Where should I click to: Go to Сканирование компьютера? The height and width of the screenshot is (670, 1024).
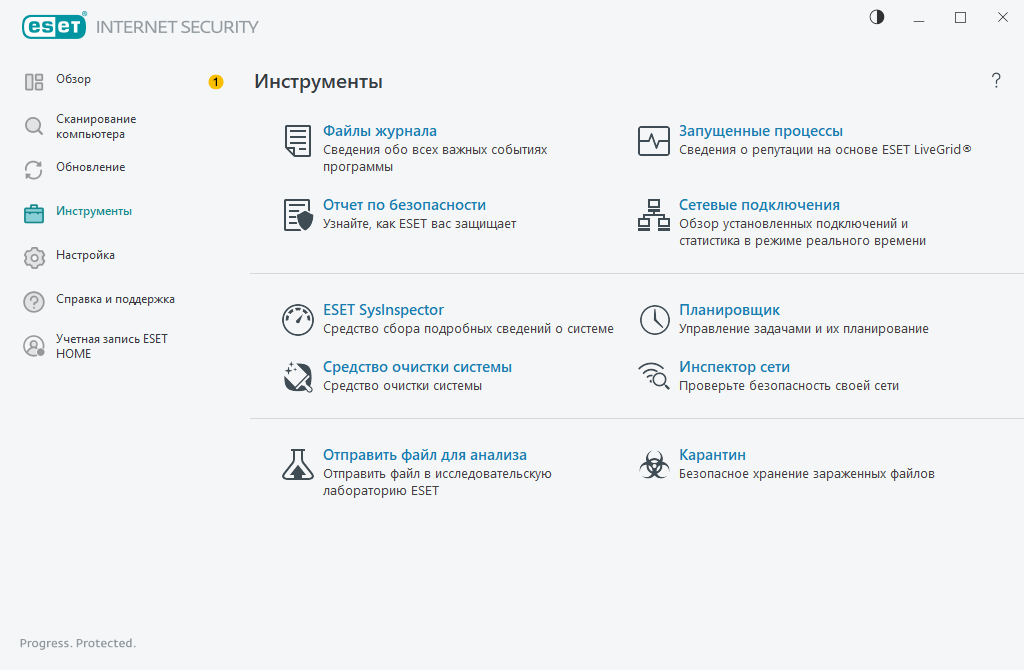tap(96, 127)
